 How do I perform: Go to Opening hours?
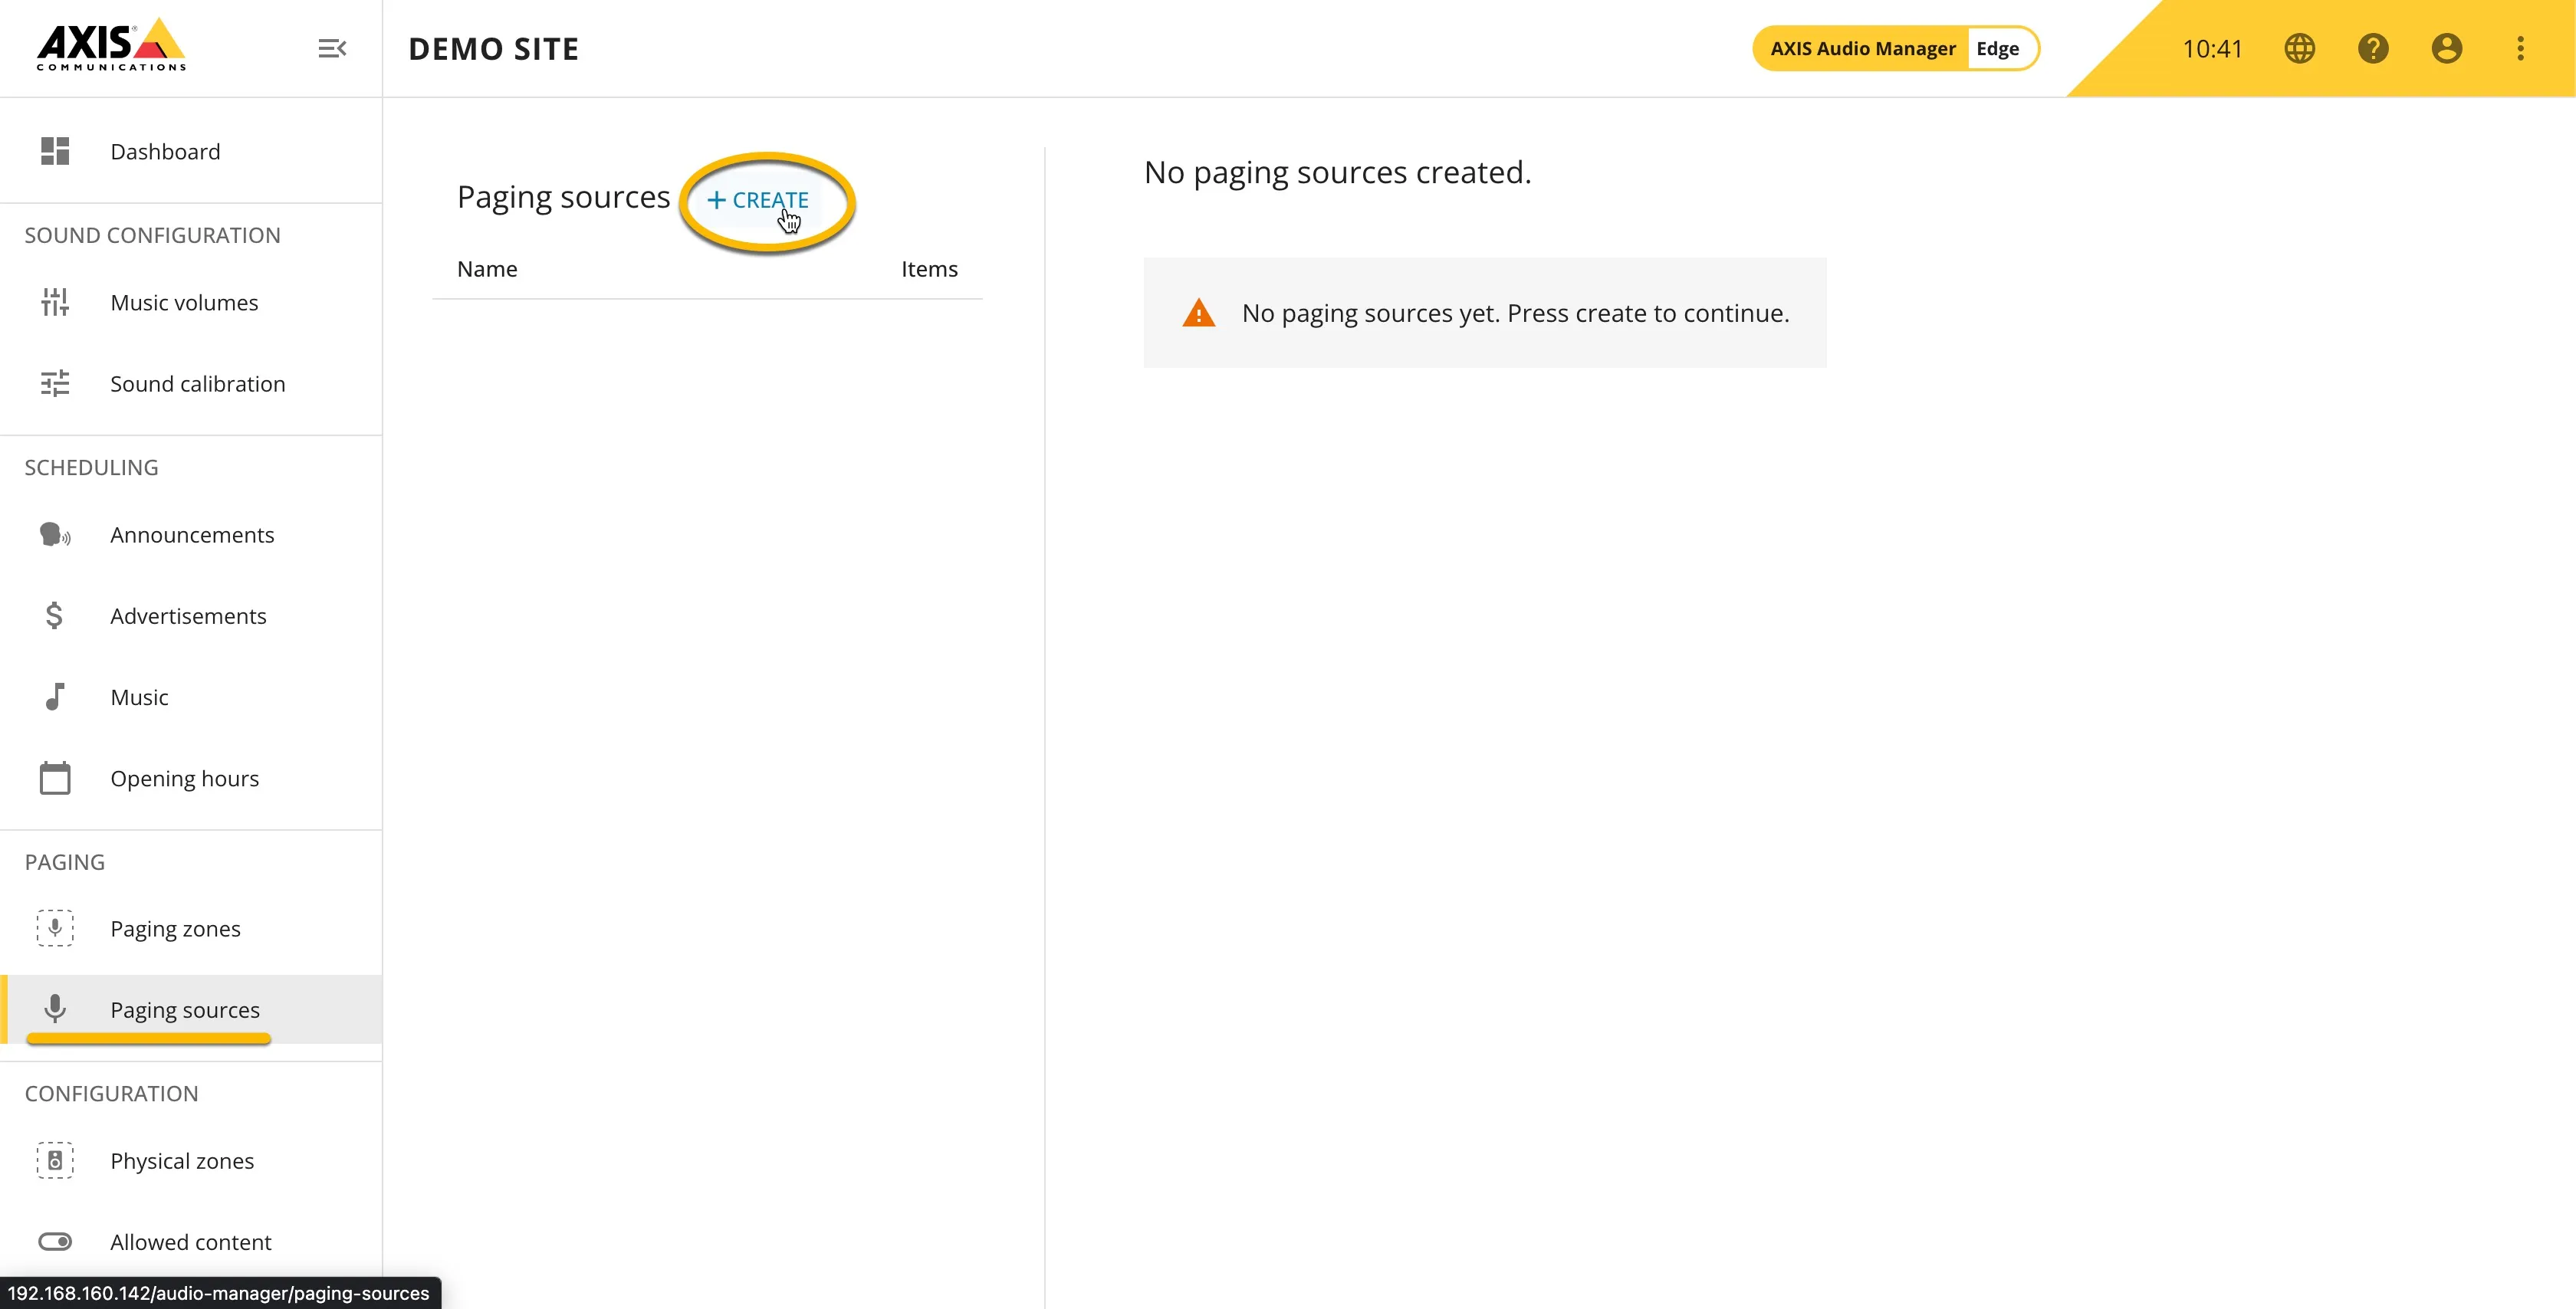pos(191,778)
